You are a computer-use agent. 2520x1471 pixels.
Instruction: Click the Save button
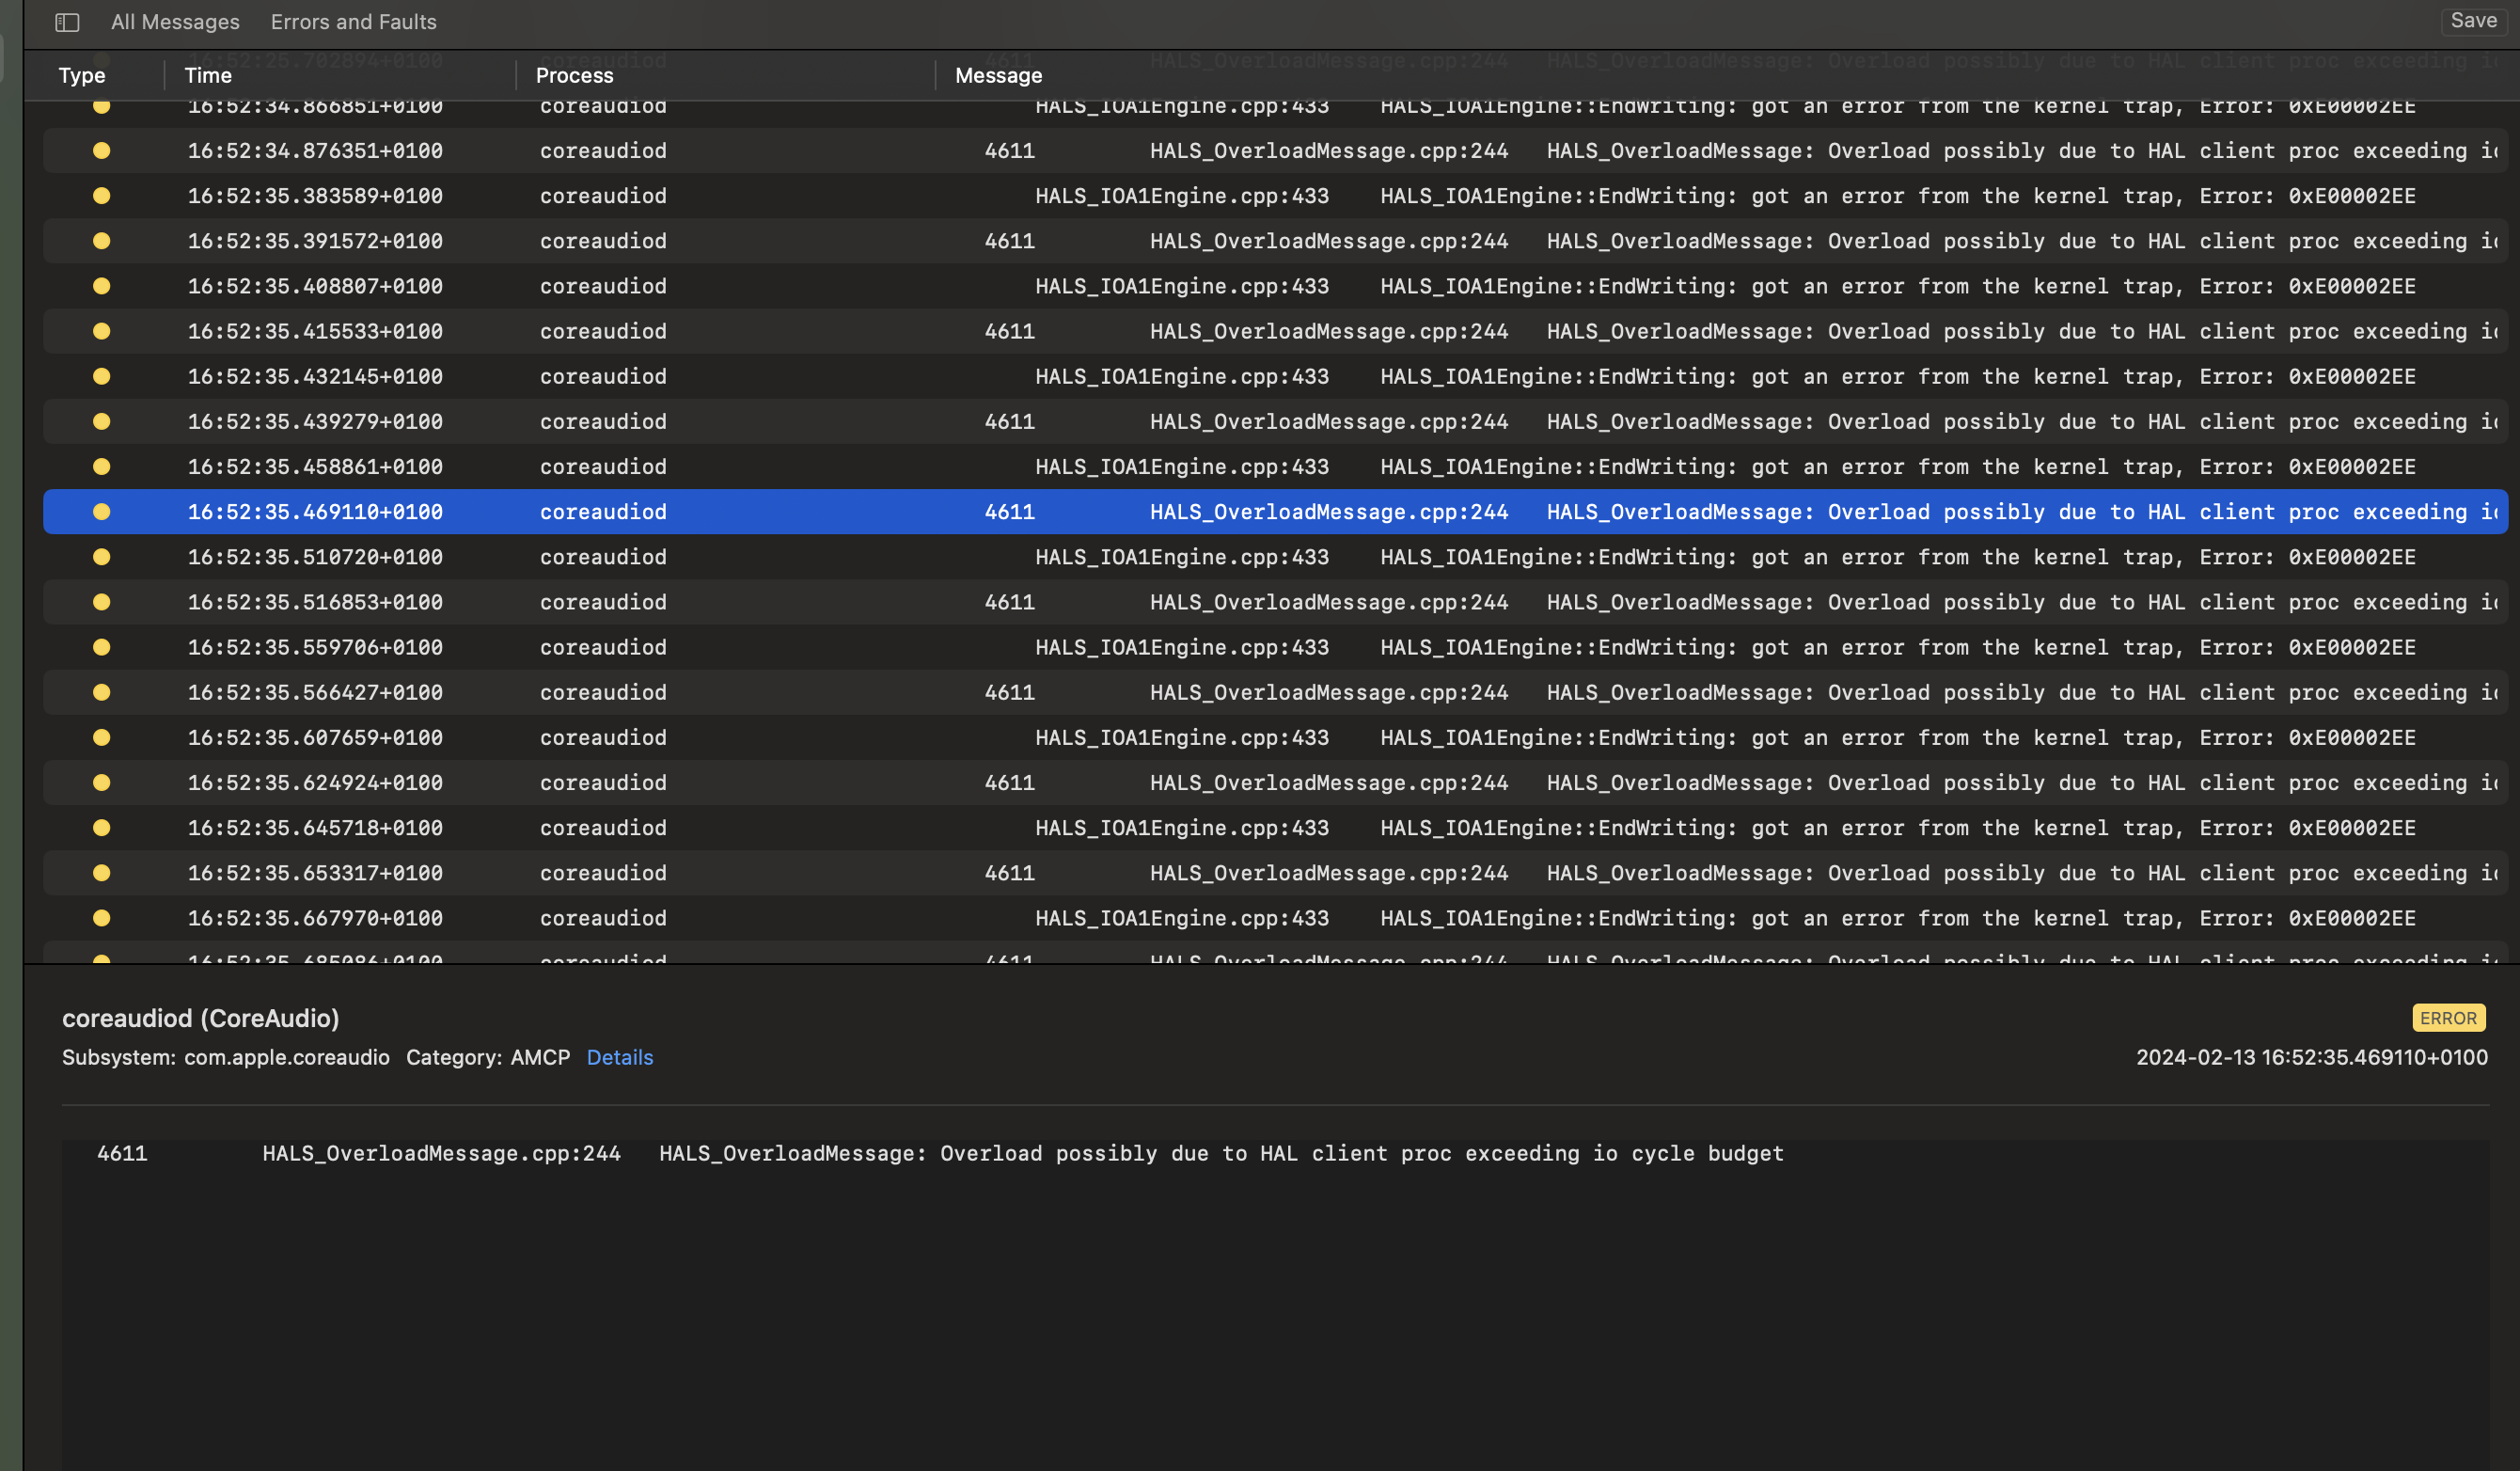point(2473,21)
